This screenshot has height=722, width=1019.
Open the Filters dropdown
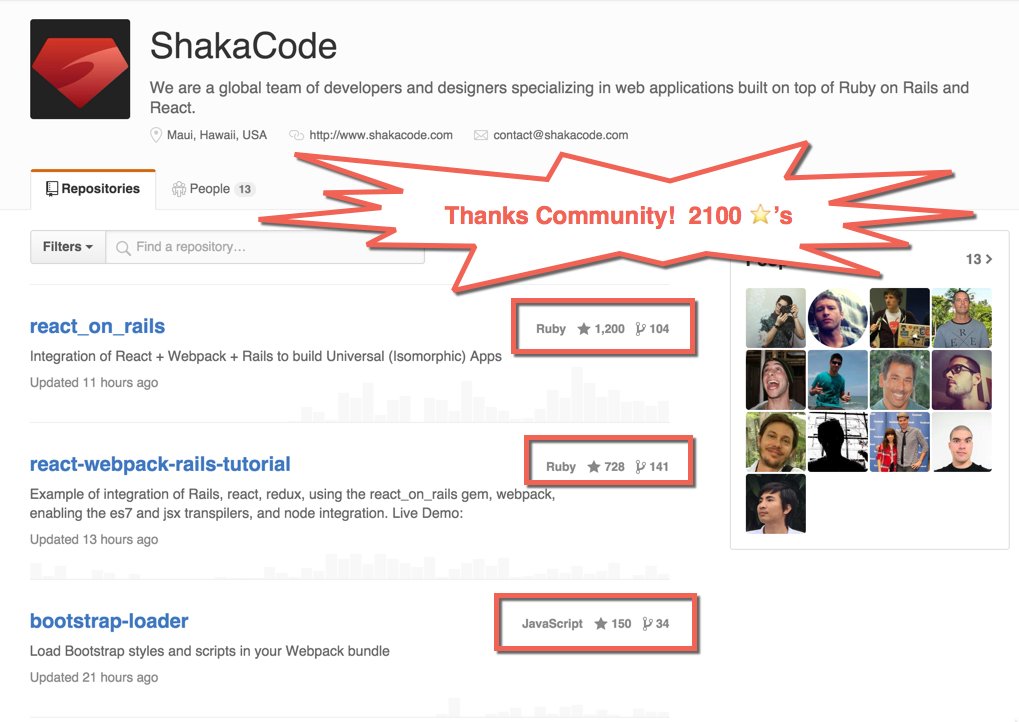[68, 247]
